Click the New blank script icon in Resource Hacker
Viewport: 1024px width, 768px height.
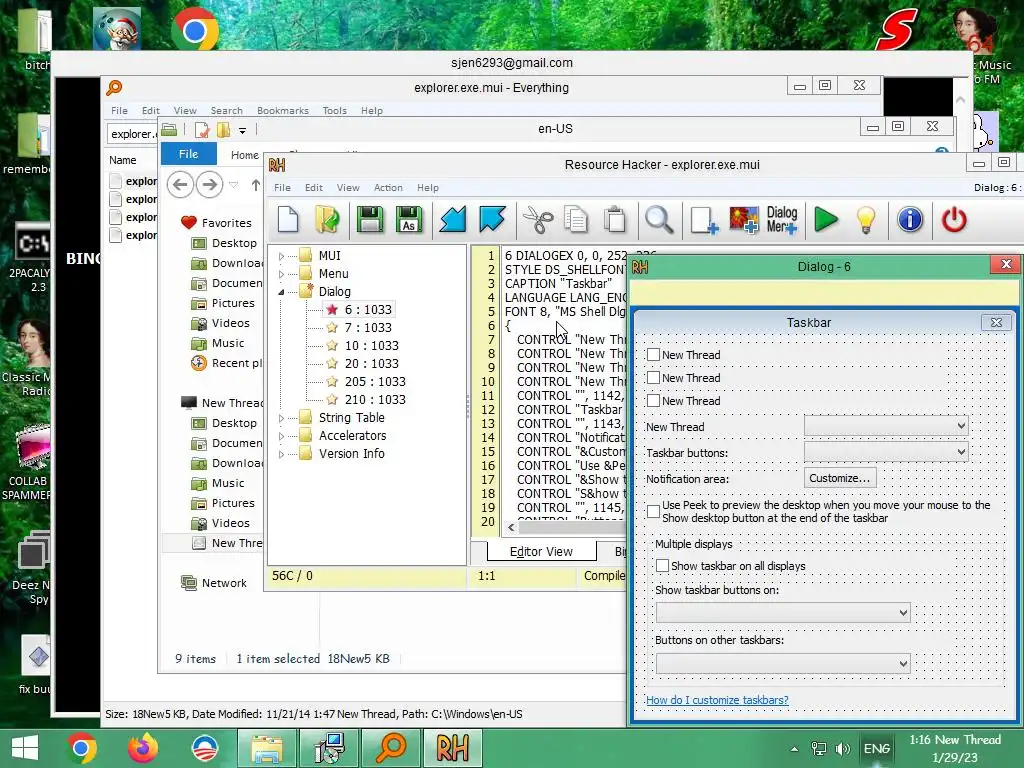(x=288, y=219)
